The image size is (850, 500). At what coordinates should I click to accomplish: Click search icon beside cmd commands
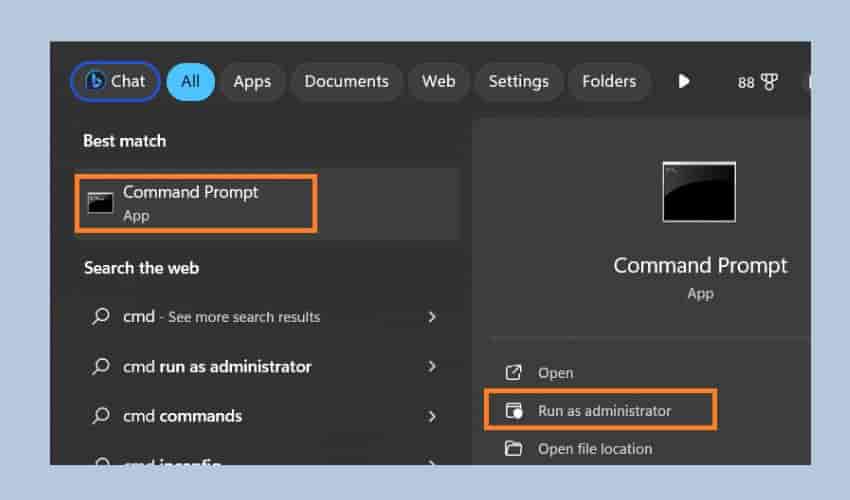[x=101, y=416]
